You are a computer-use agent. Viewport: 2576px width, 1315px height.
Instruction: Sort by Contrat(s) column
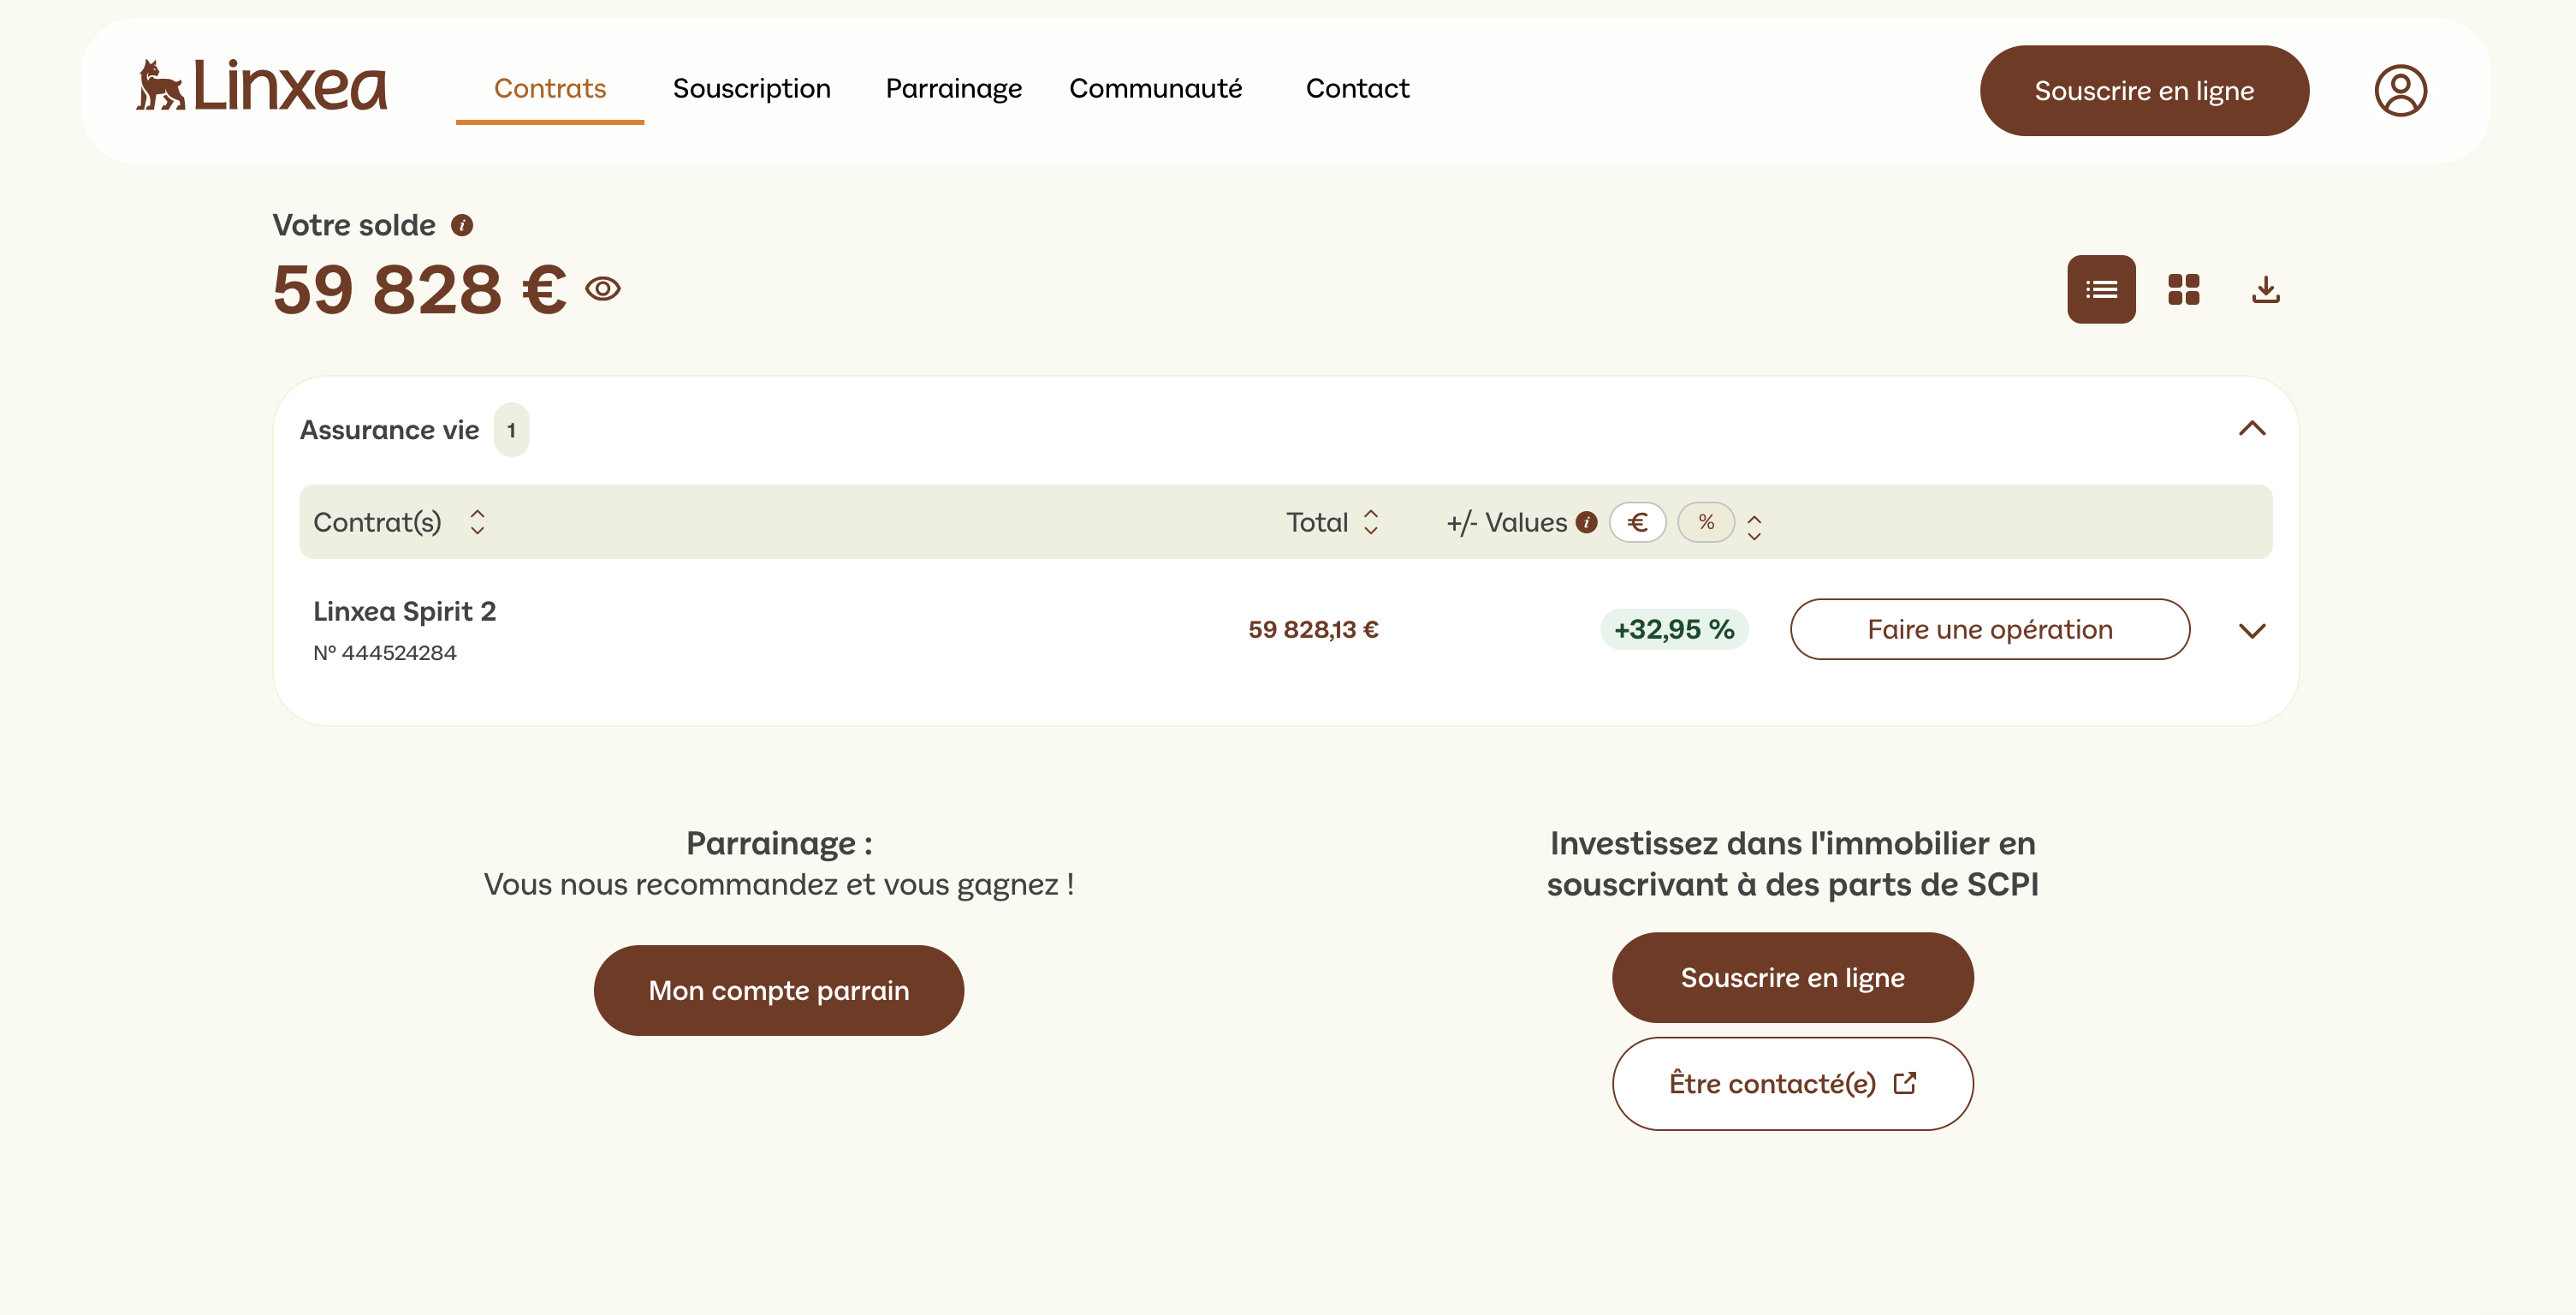point(477,522)
